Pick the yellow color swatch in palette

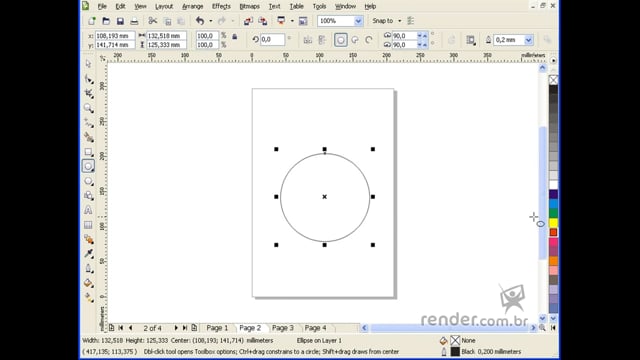coord(553,222)
